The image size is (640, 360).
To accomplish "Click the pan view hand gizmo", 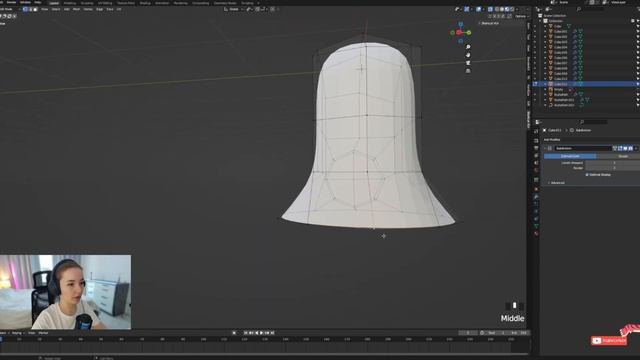I will (x=468, y=55).
